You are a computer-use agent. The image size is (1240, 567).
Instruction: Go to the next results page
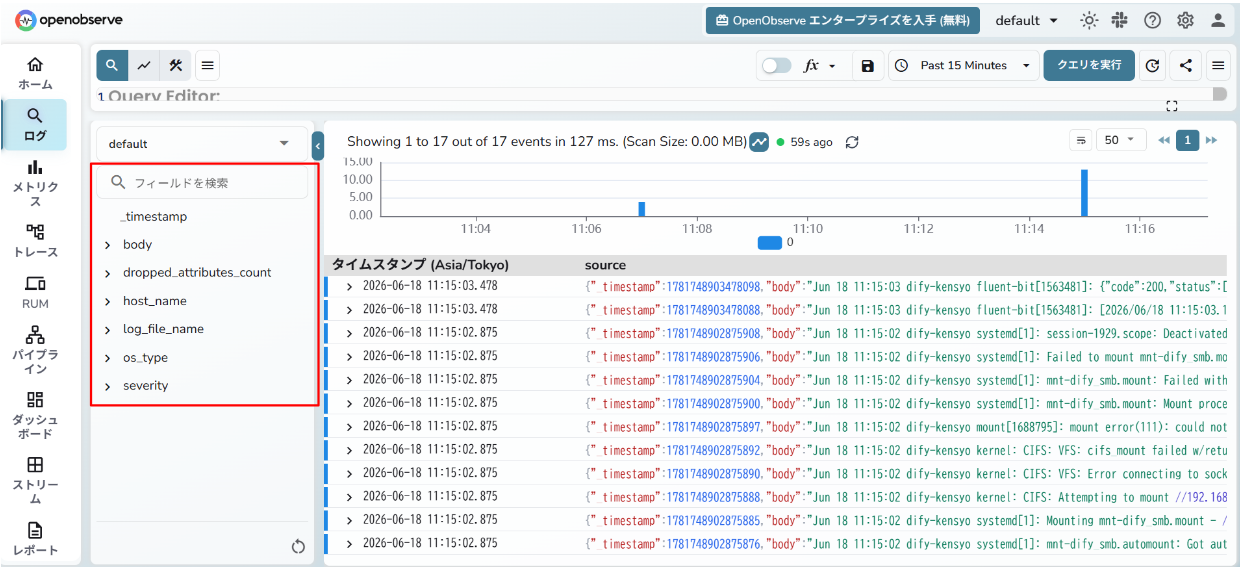pos(1211,140)
